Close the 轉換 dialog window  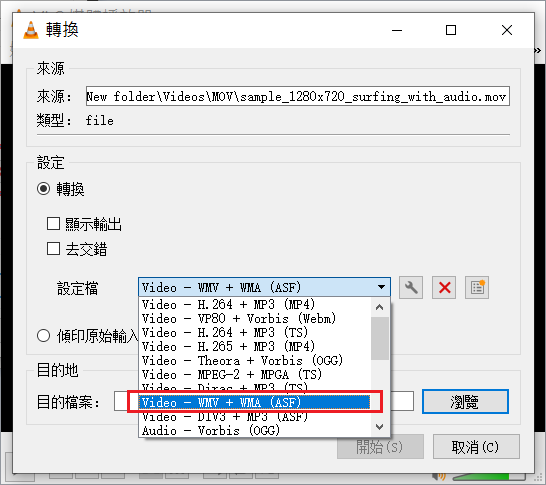tap(507, 30)
